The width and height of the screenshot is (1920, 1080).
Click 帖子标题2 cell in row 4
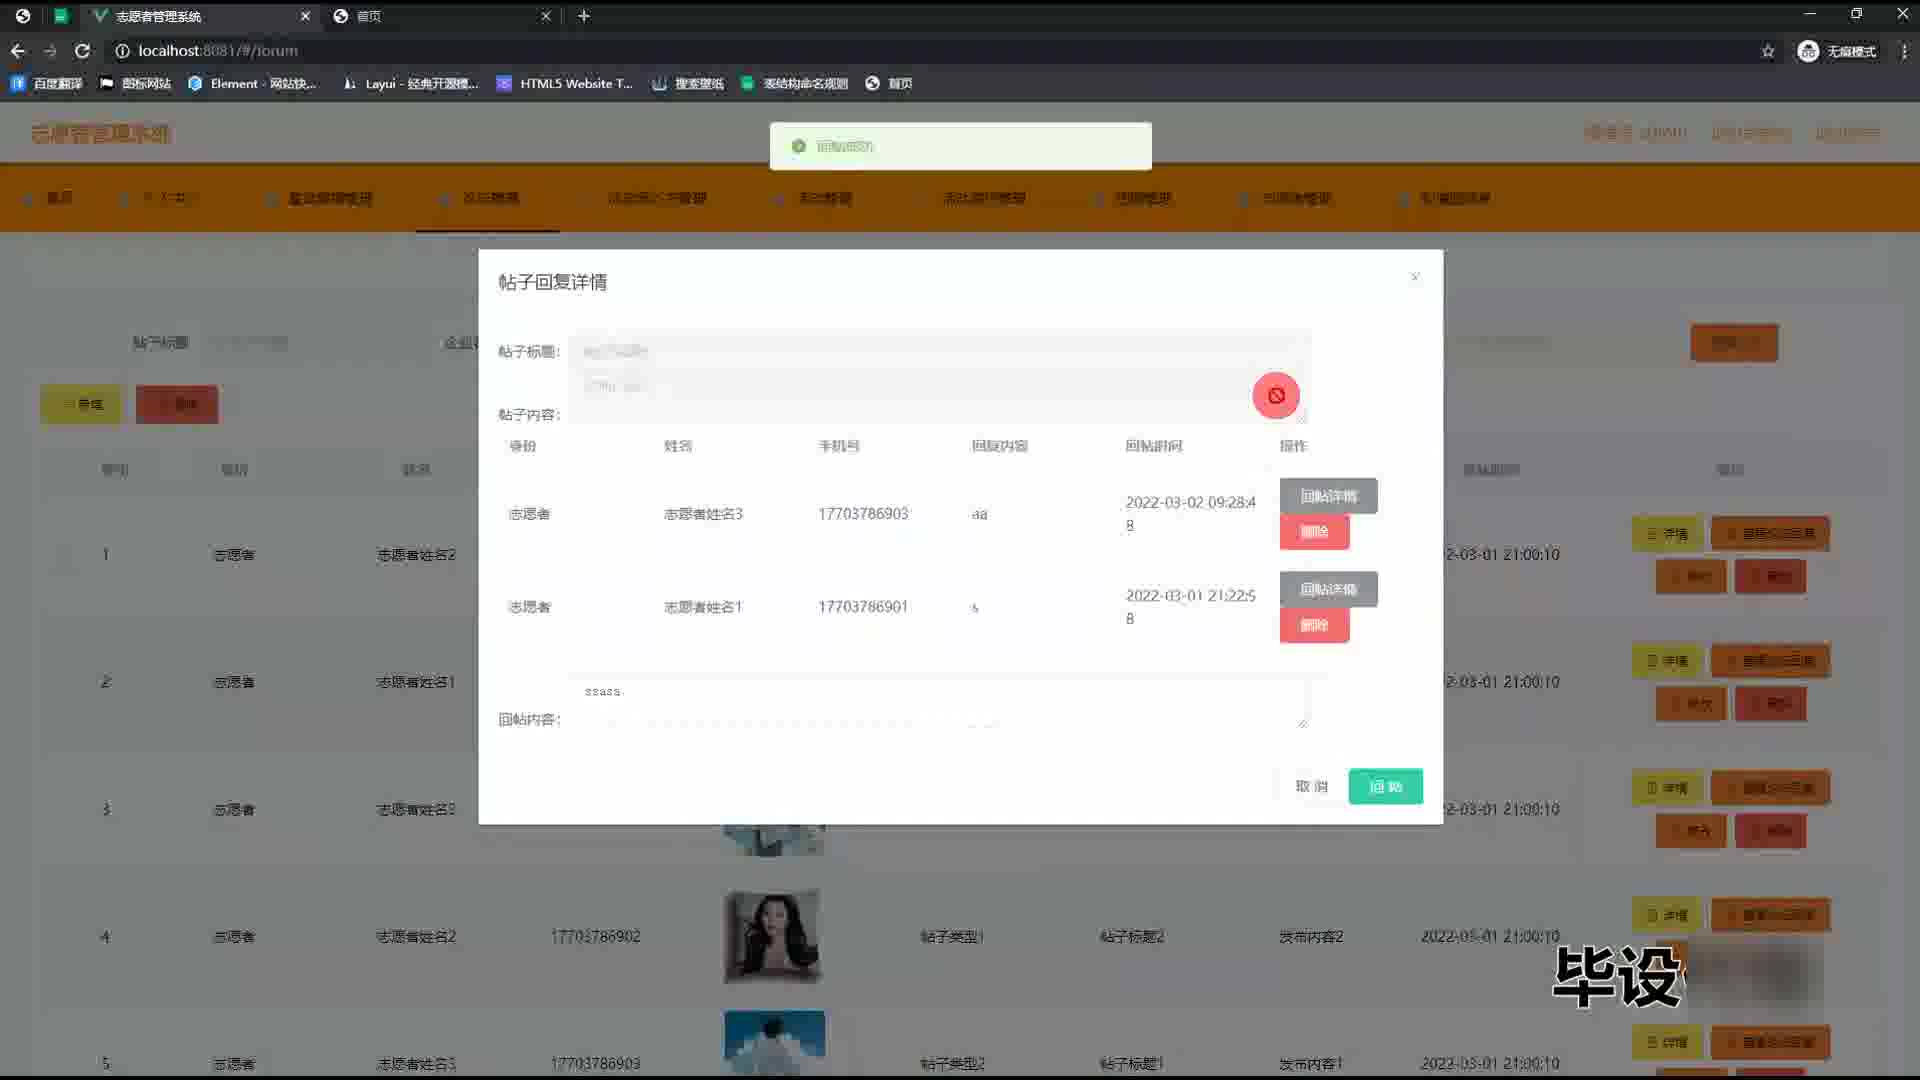coord(1131,937)
